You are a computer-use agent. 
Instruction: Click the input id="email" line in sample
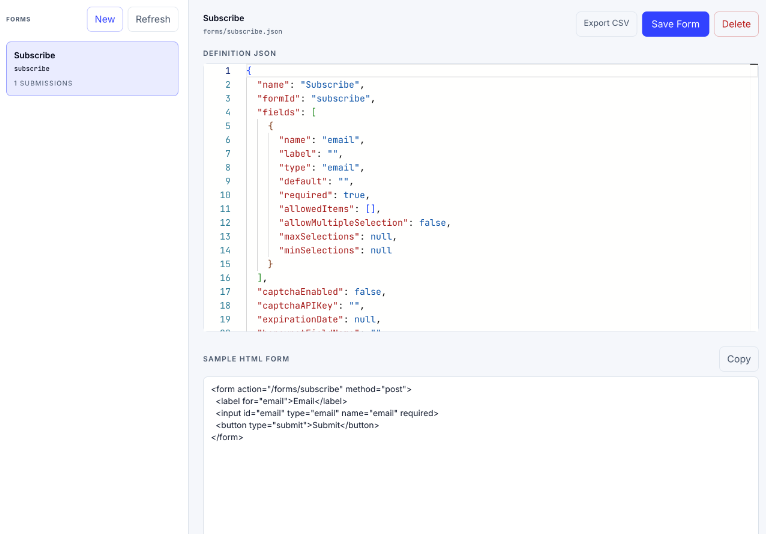pos(327,413)
